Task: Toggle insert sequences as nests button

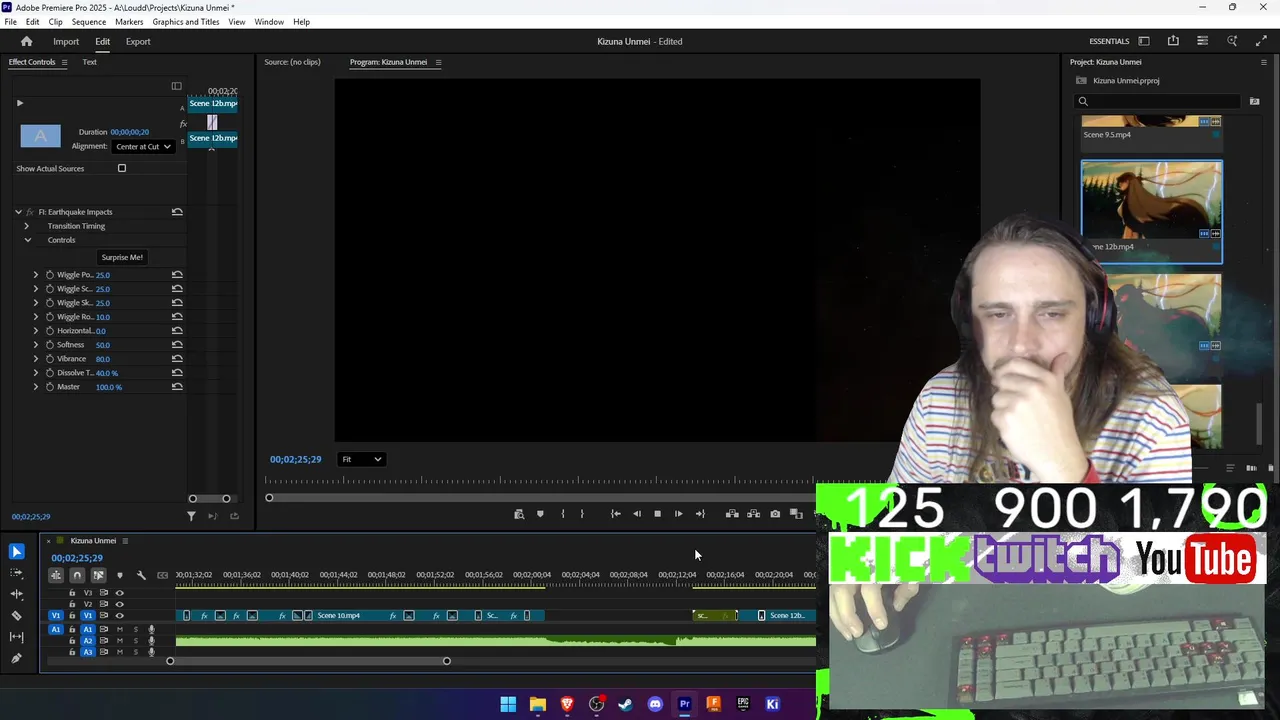Action: (56, 575)
